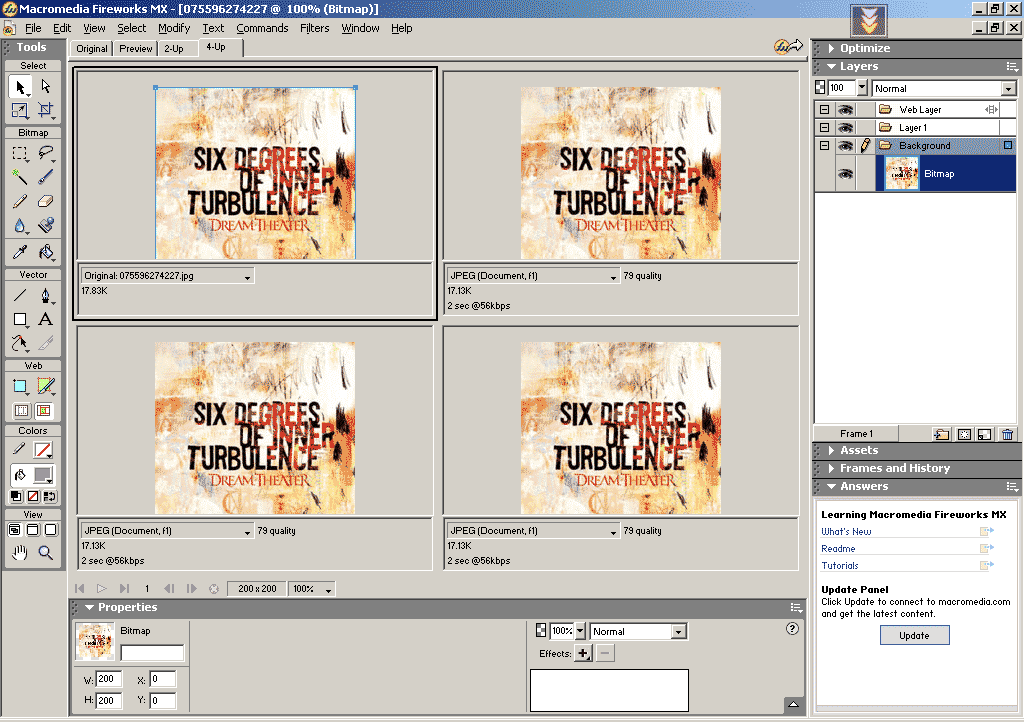Click the fill color swatch in Colors
Image resolution: width=1024 pixels, height=722 pixels.
pos(44,475)
